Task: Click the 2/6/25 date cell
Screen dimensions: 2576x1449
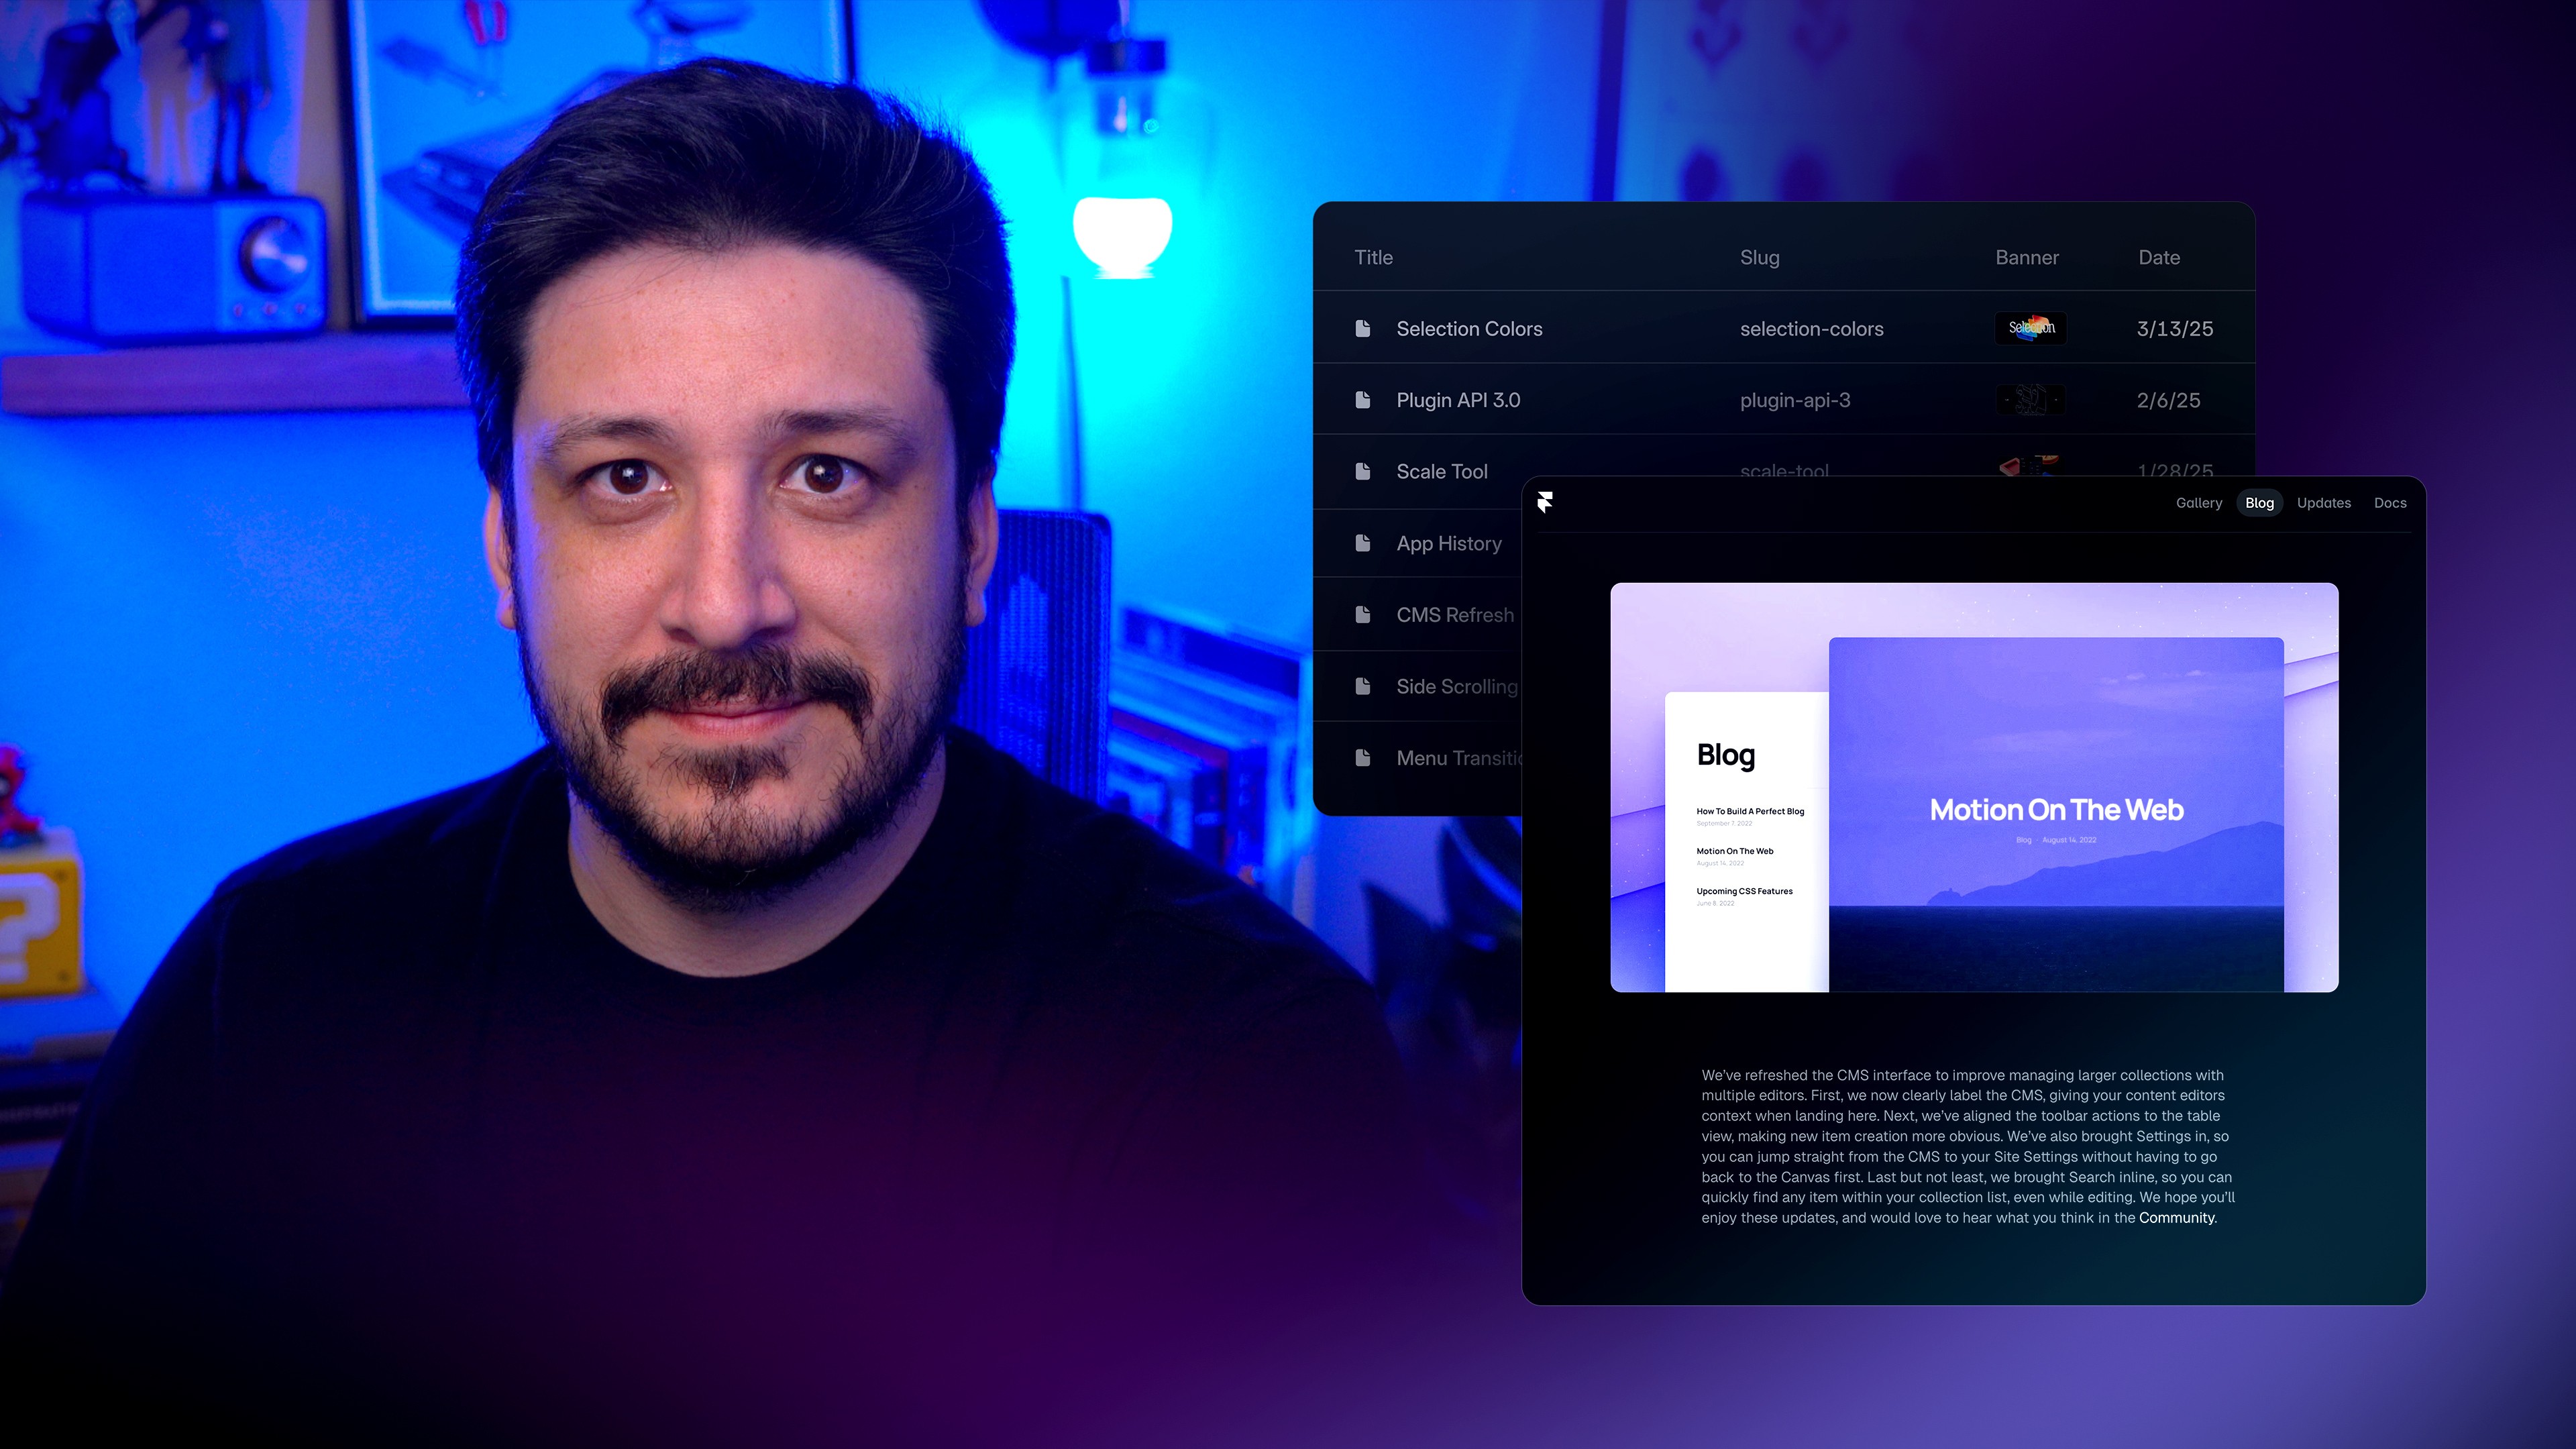Action: [x=2168, y=401]
